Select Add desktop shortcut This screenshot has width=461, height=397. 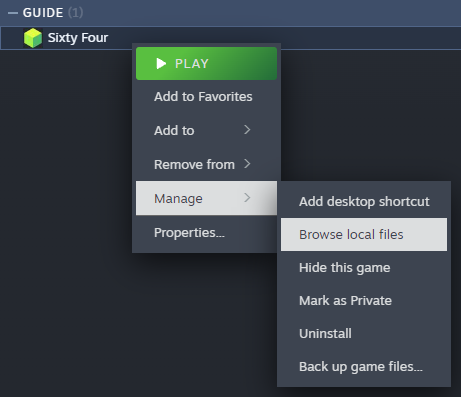(x=364, y=202)
